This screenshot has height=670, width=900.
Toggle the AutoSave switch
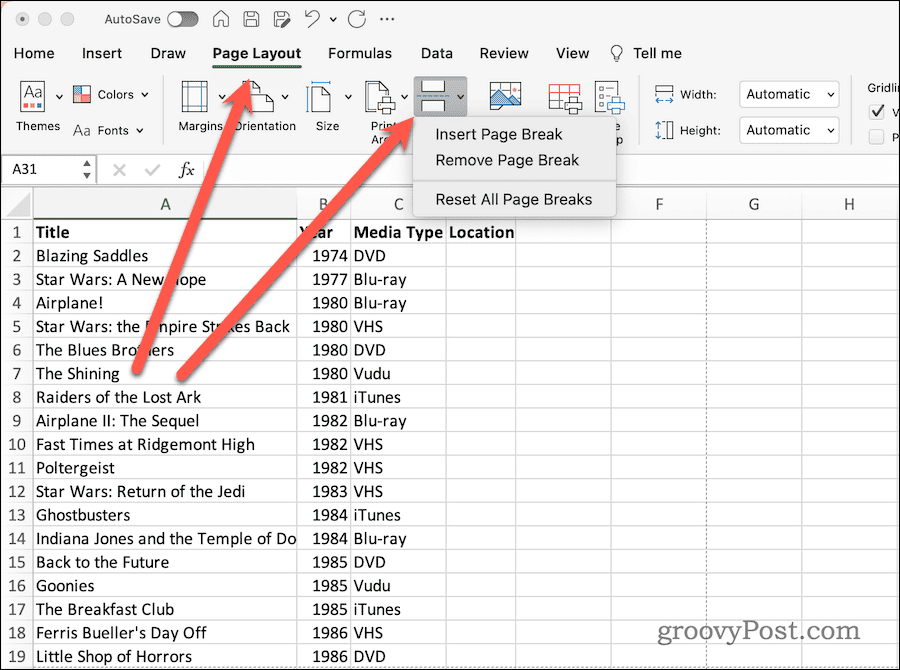183,19
